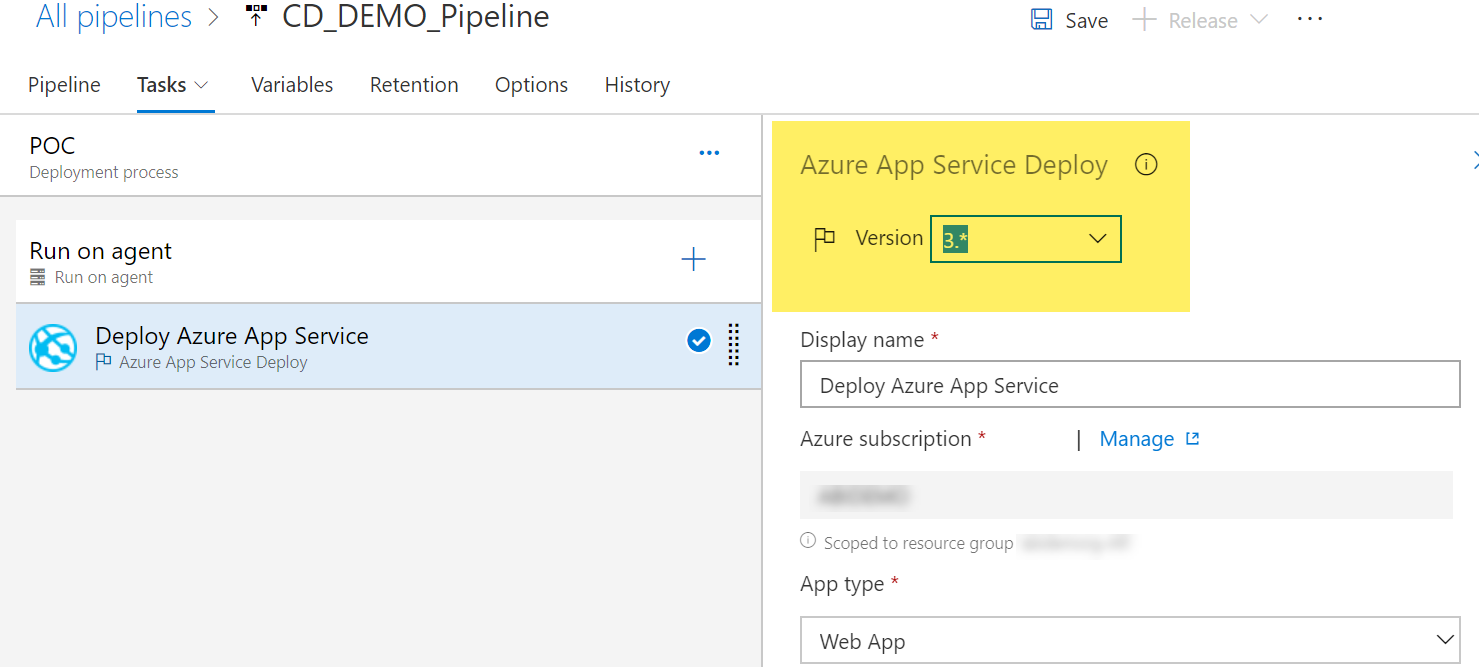Click the flag icon beside Azure App Service Deploy subtitle
The image size is (1479, 667).
(103, 362)
